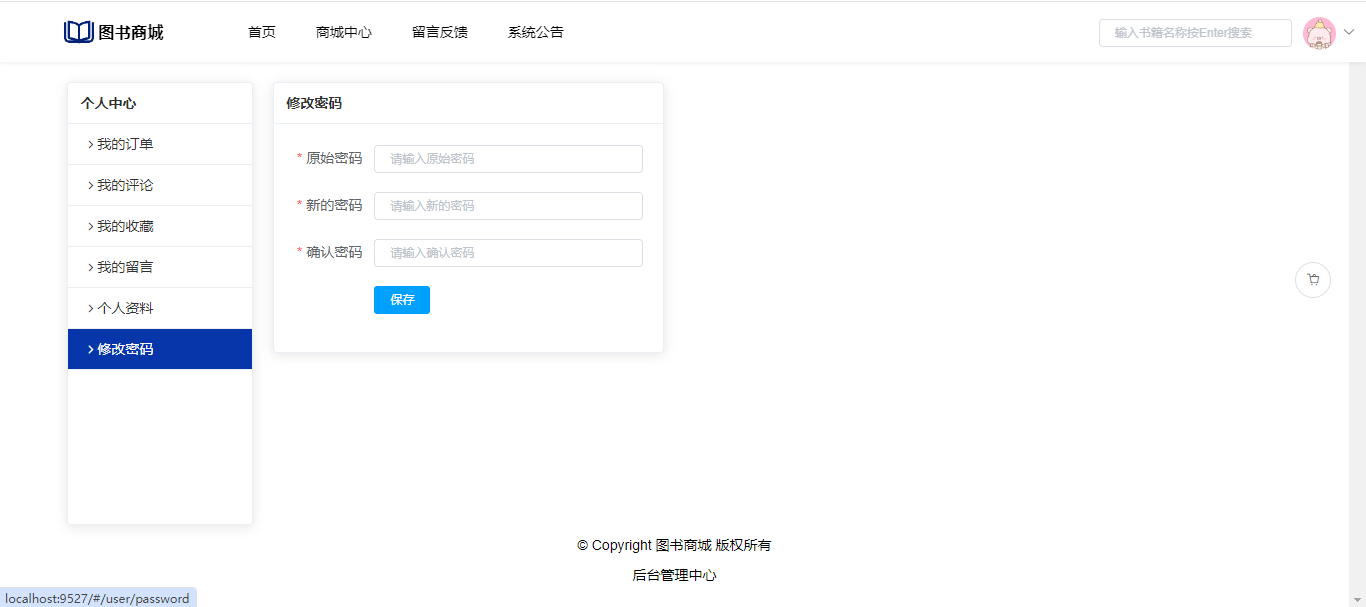Select 我的收藏 in sidebar
The image size is (1366, 607).
[160, 226]
